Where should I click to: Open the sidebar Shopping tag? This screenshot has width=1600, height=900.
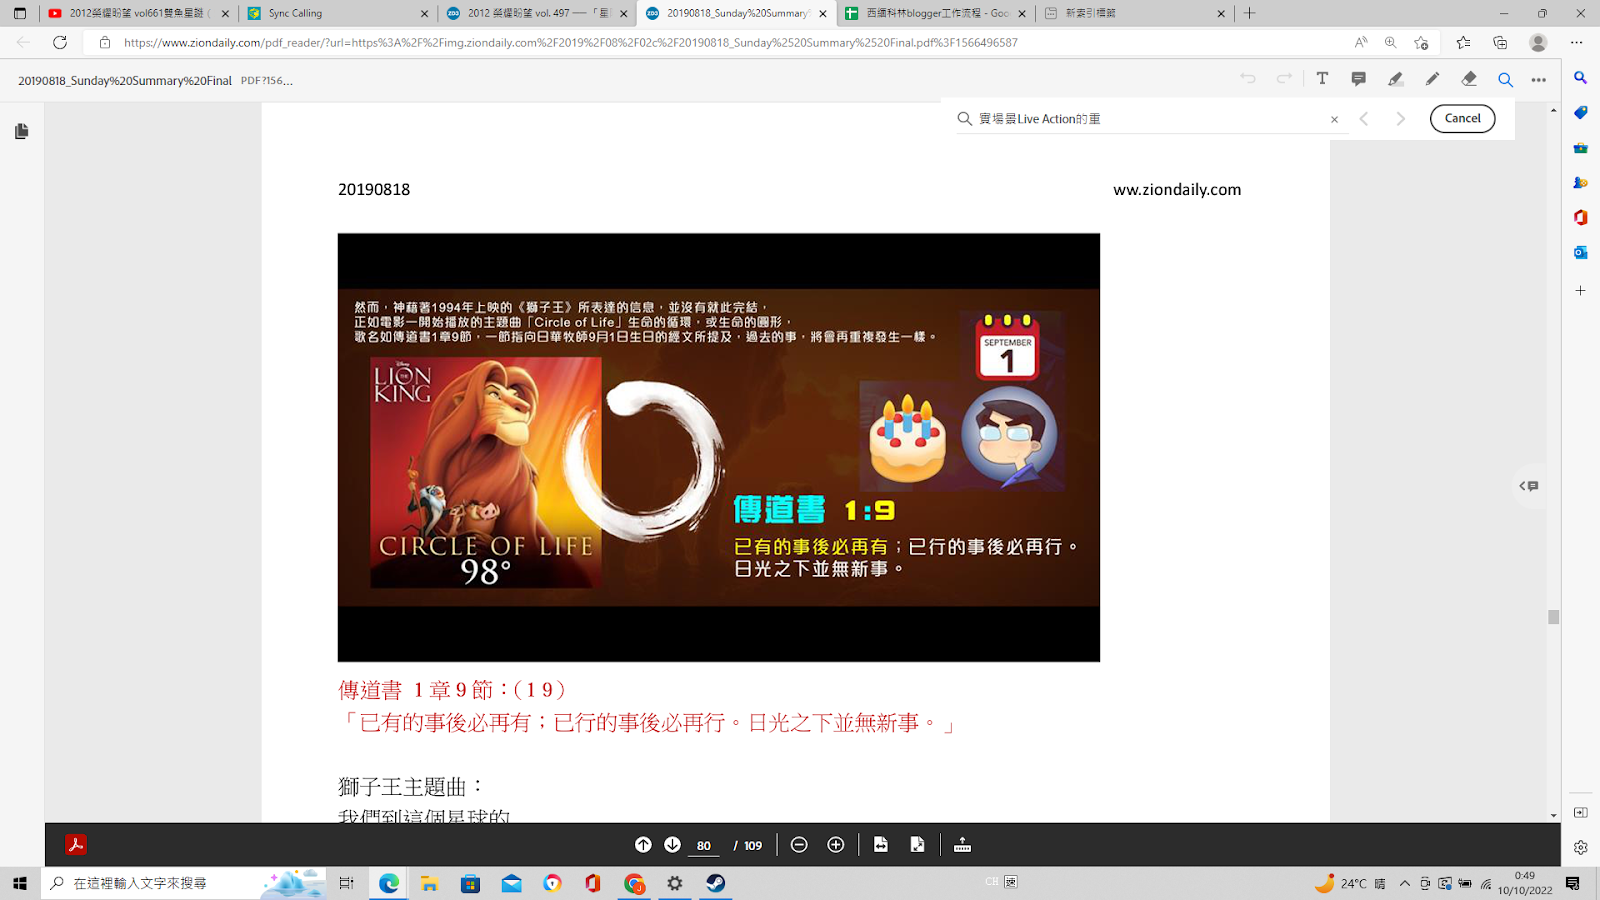point(1580,113)
